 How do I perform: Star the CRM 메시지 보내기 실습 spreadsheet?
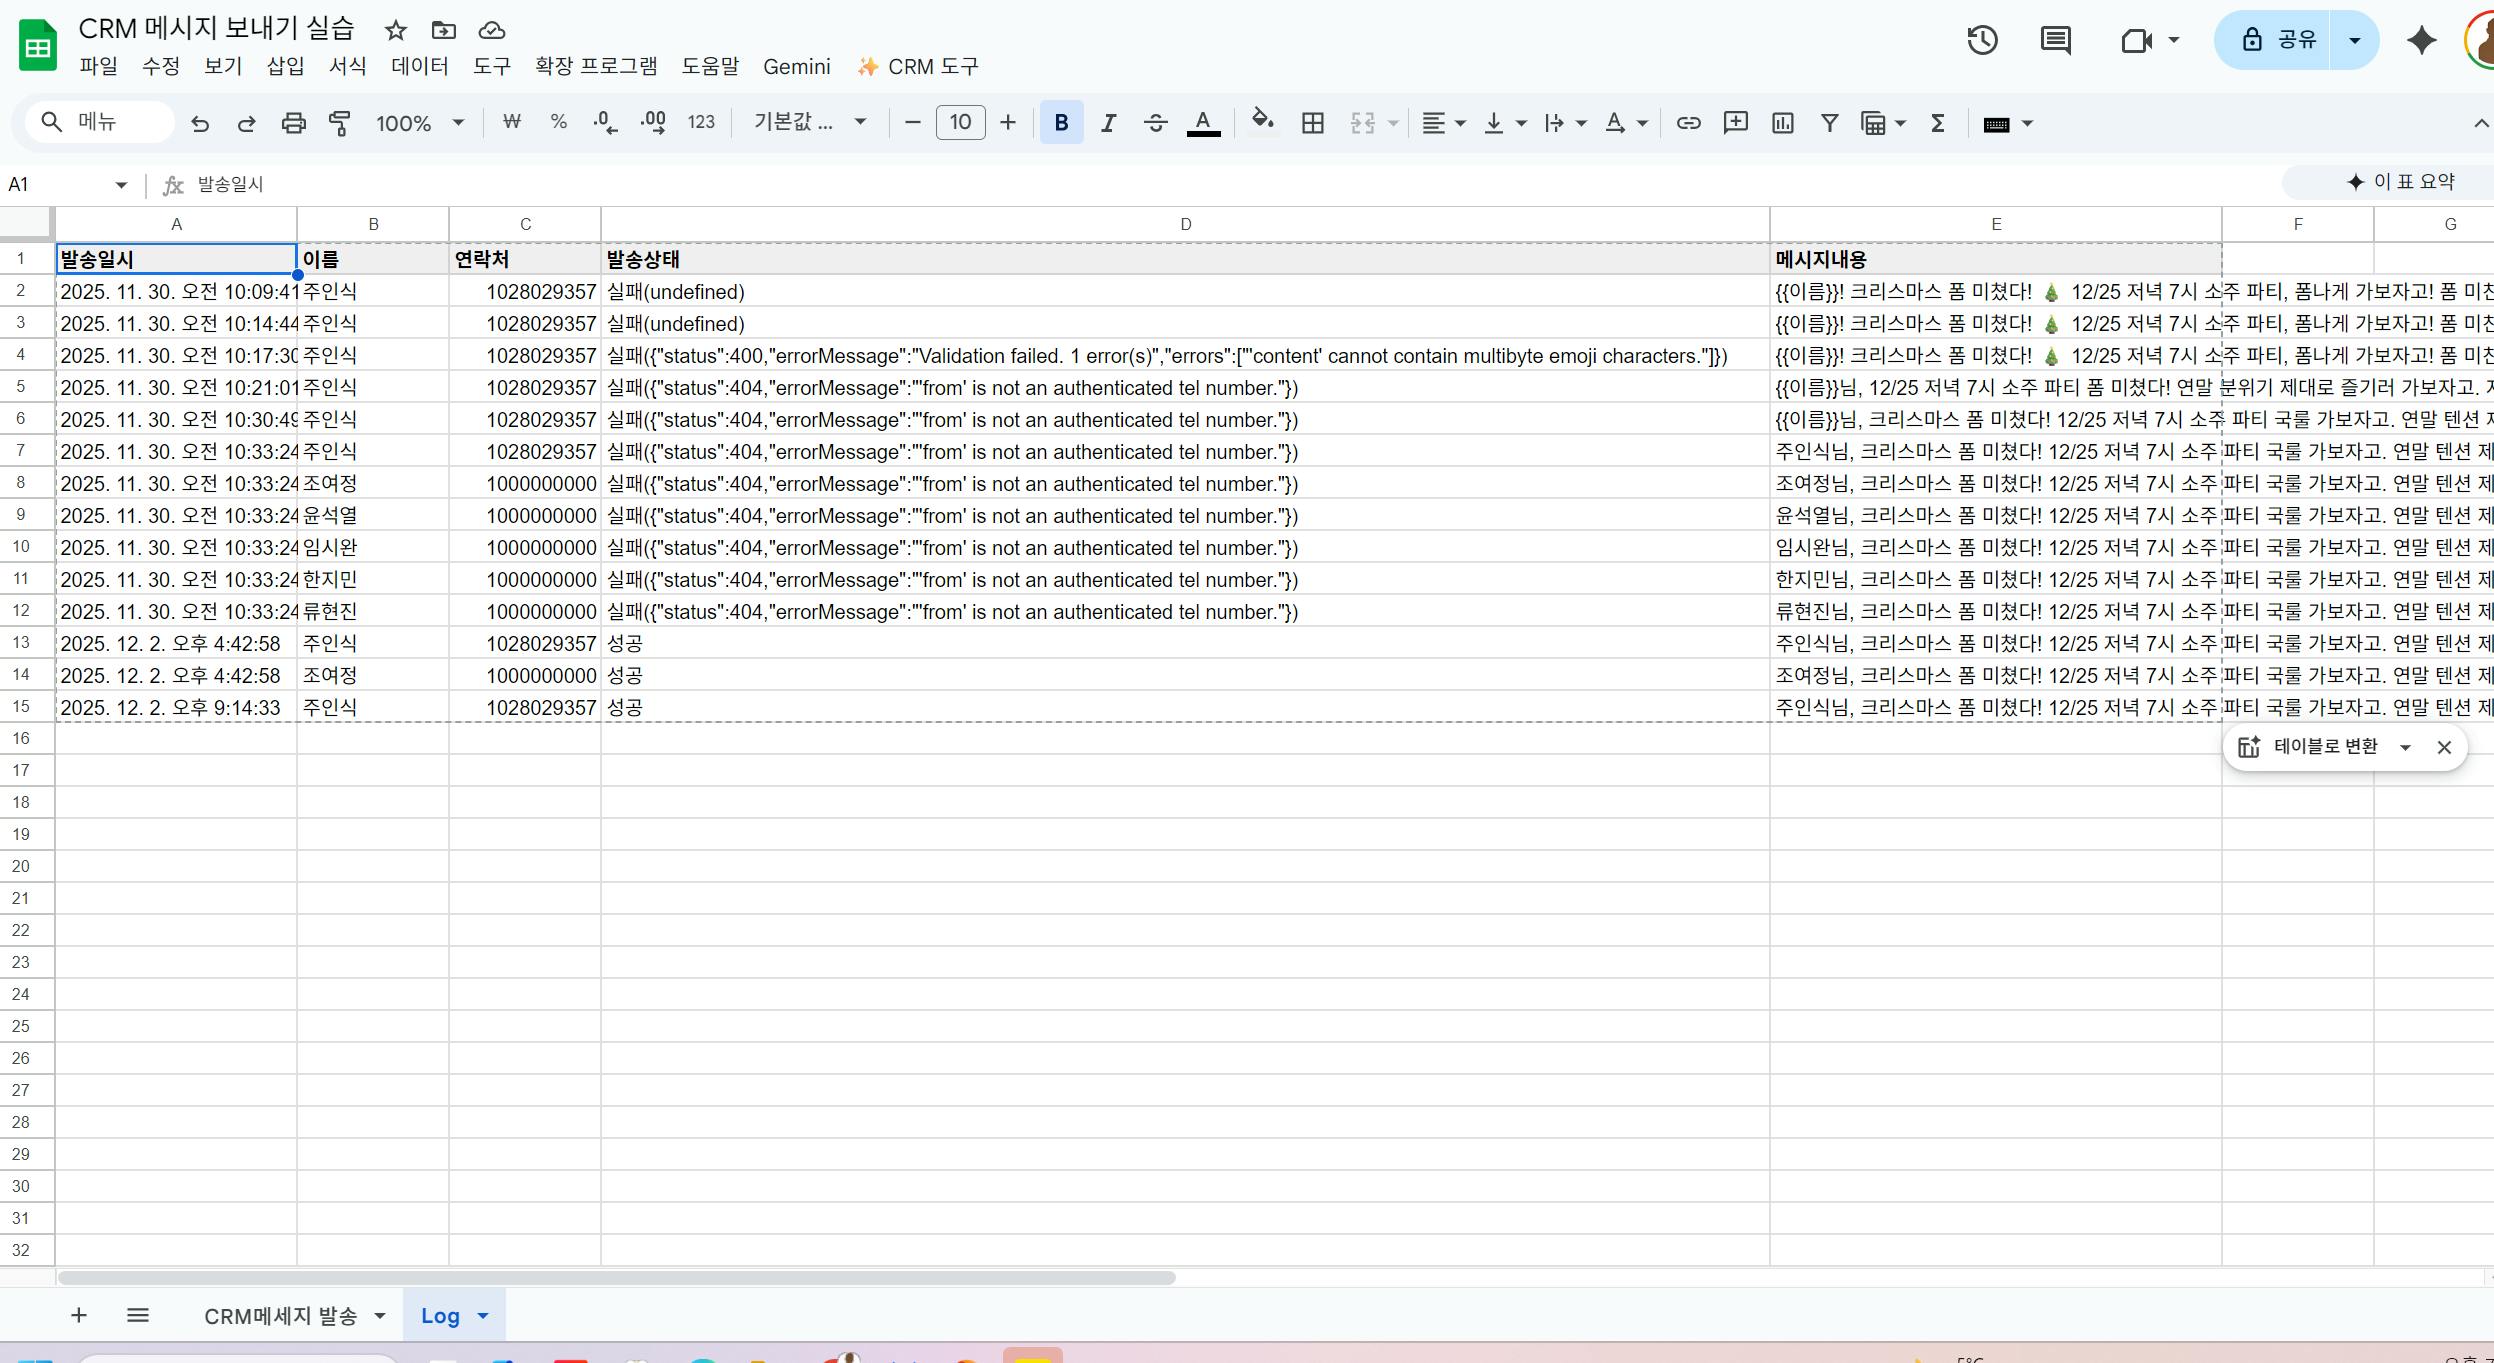tap(394, 30)
